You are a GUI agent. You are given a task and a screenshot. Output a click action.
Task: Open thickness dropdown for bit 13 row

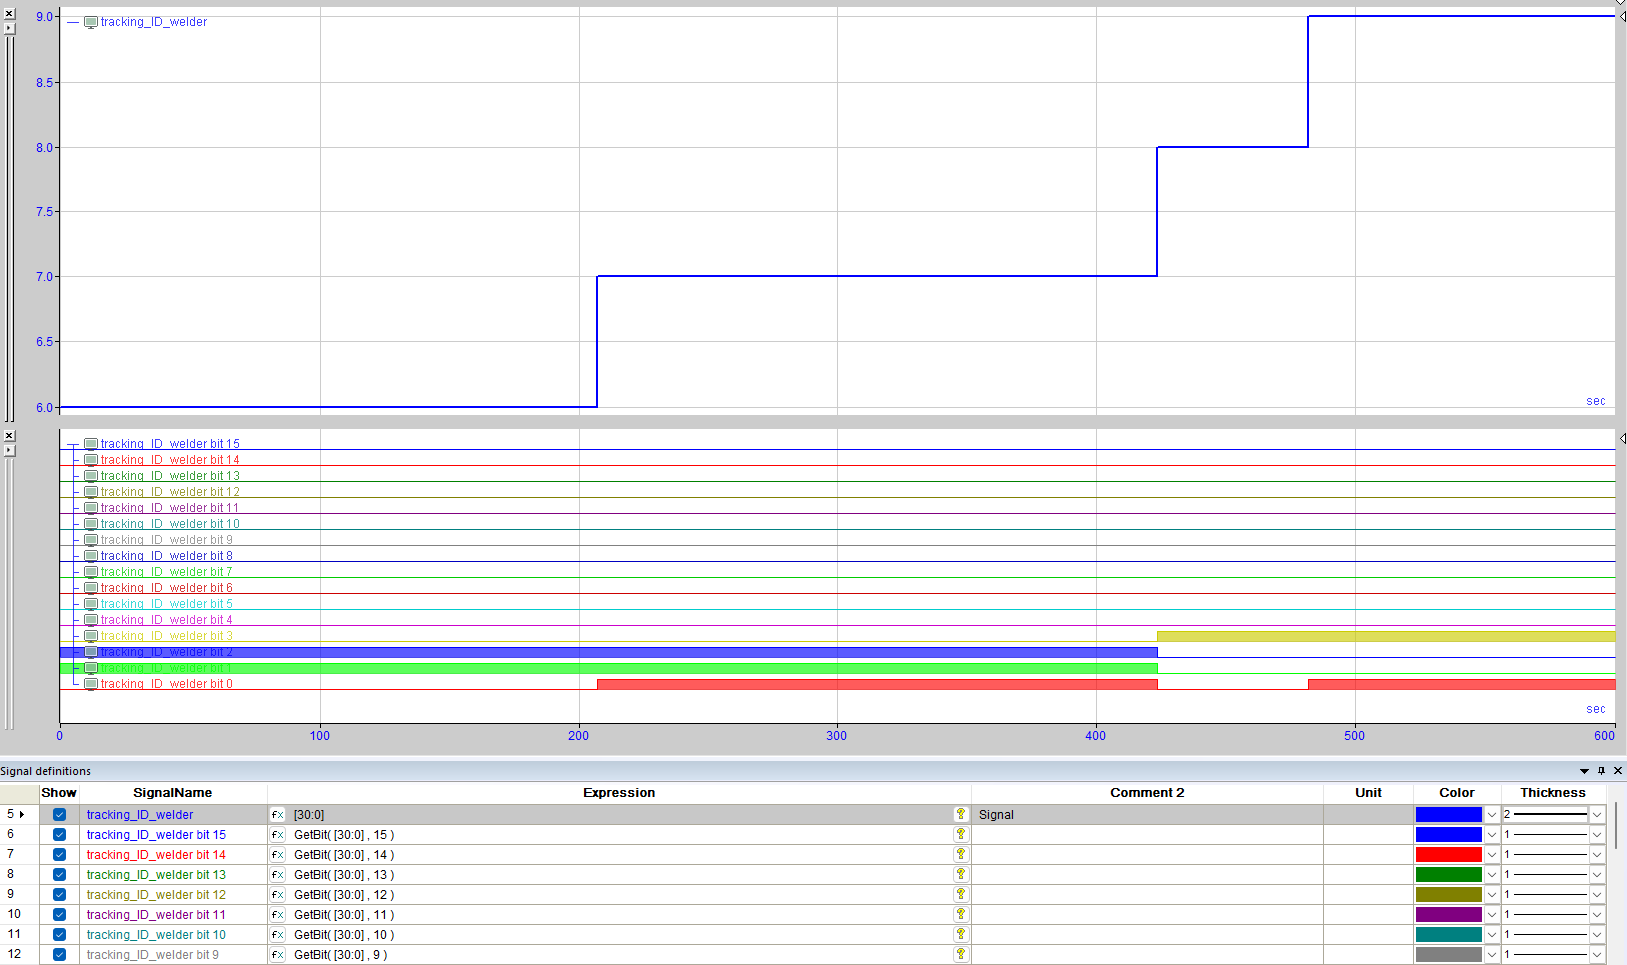pyautogui.click(x=1597, y=875)
